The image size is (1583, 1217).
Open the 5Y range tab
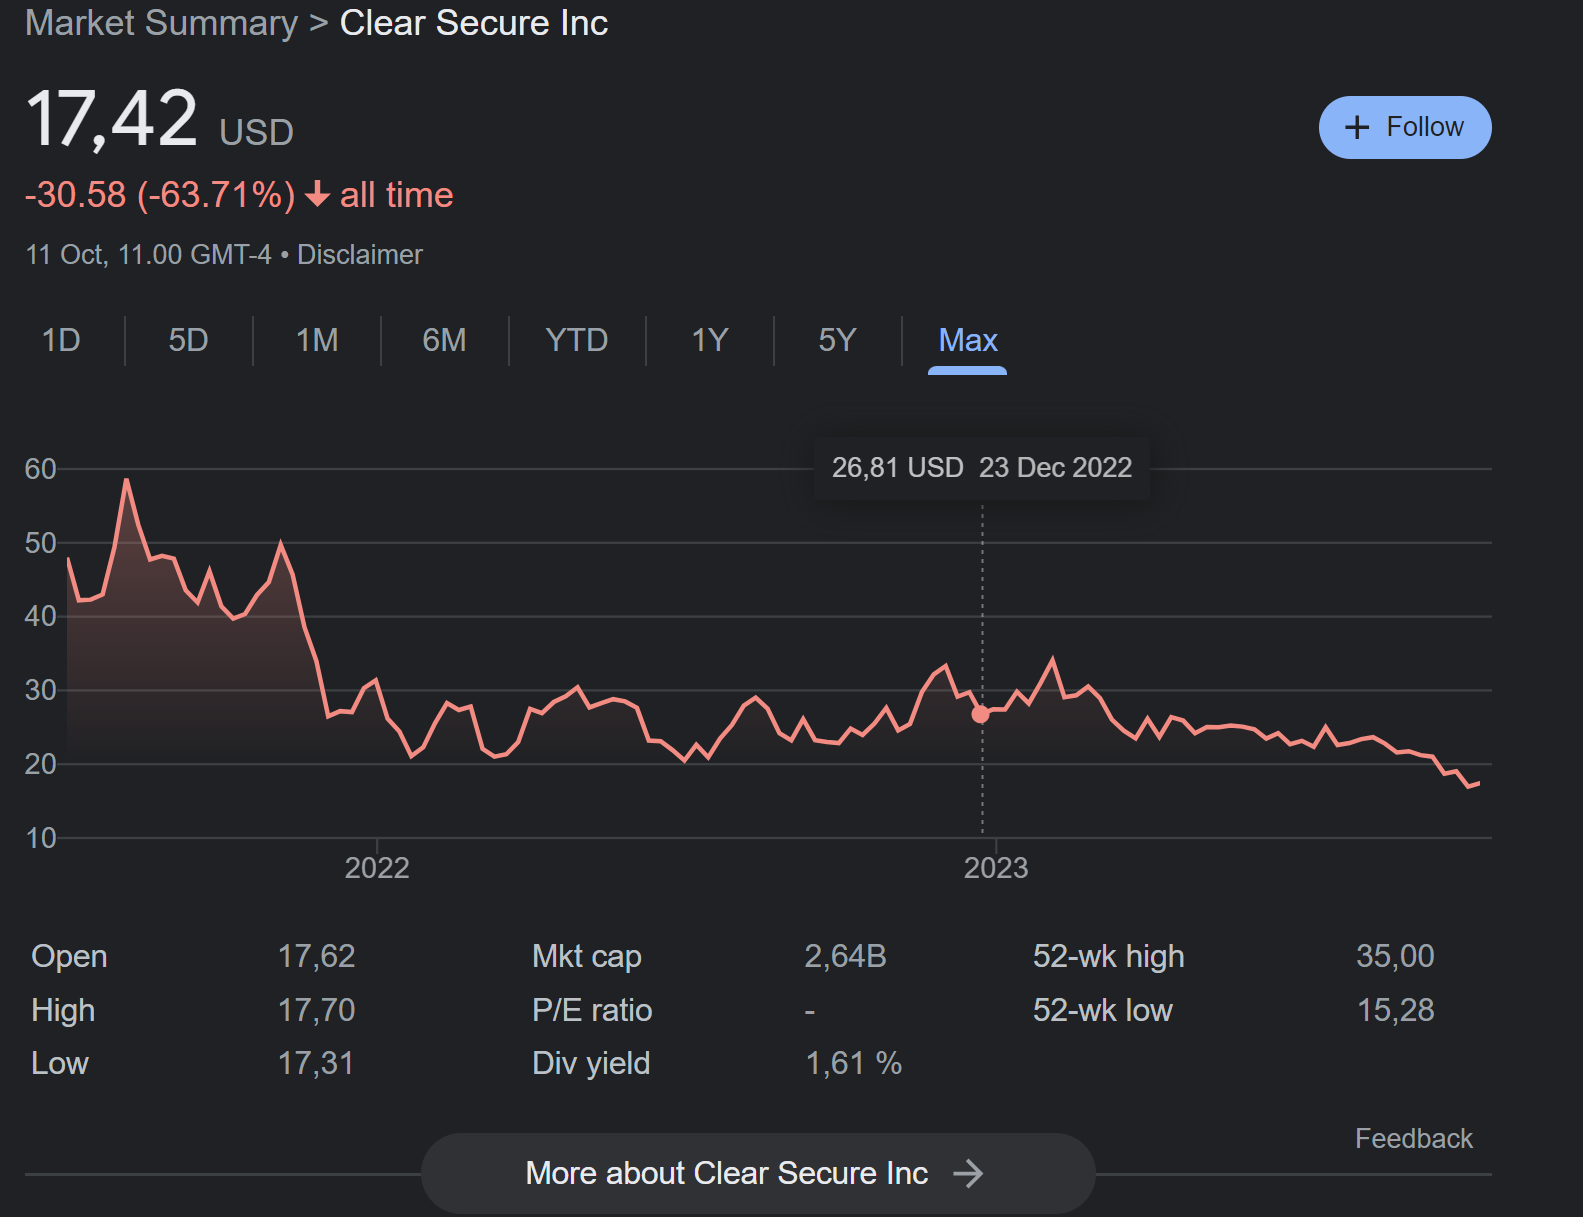click(837, 340)
